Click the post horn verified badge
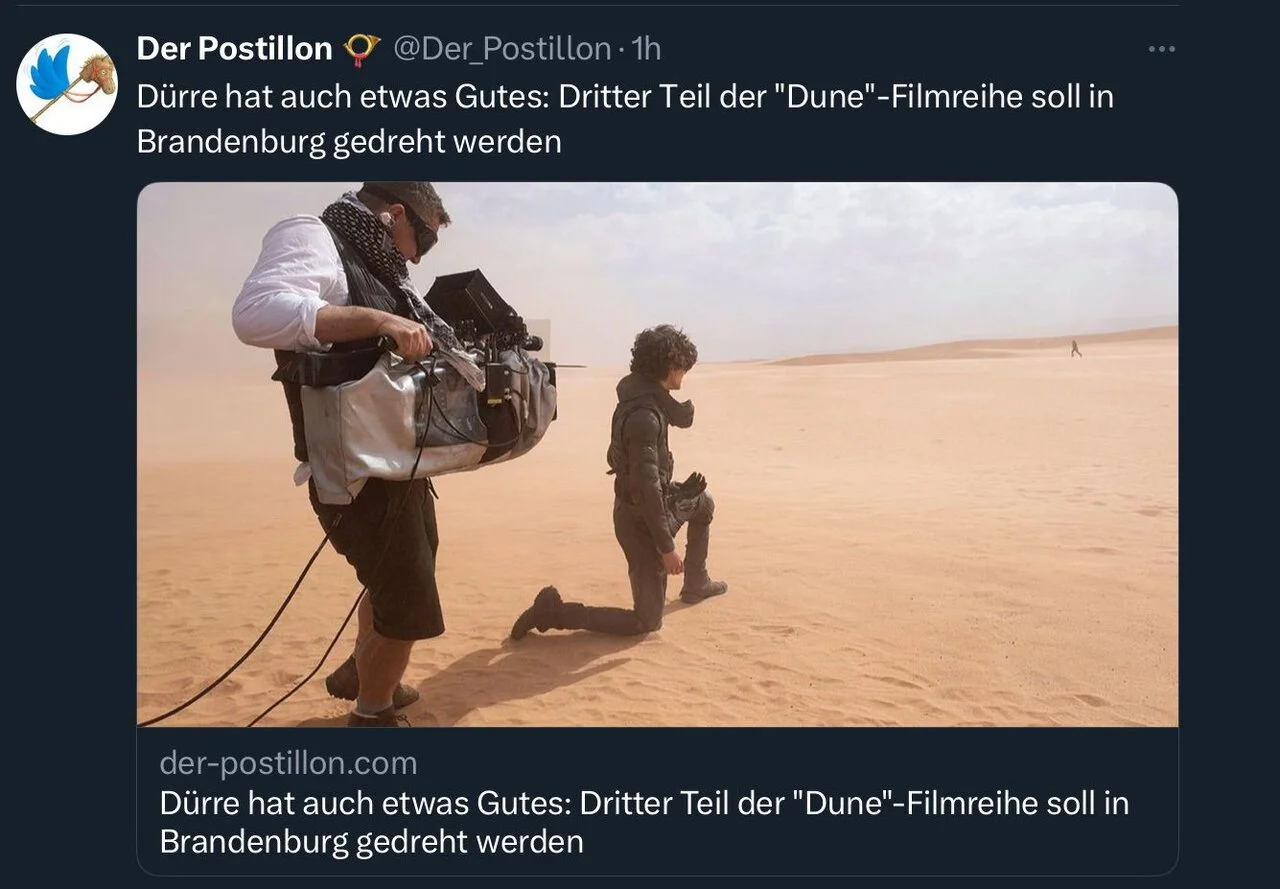This screenshot has width=1280, height=889. pyautogui.click(x=361, y=49)
